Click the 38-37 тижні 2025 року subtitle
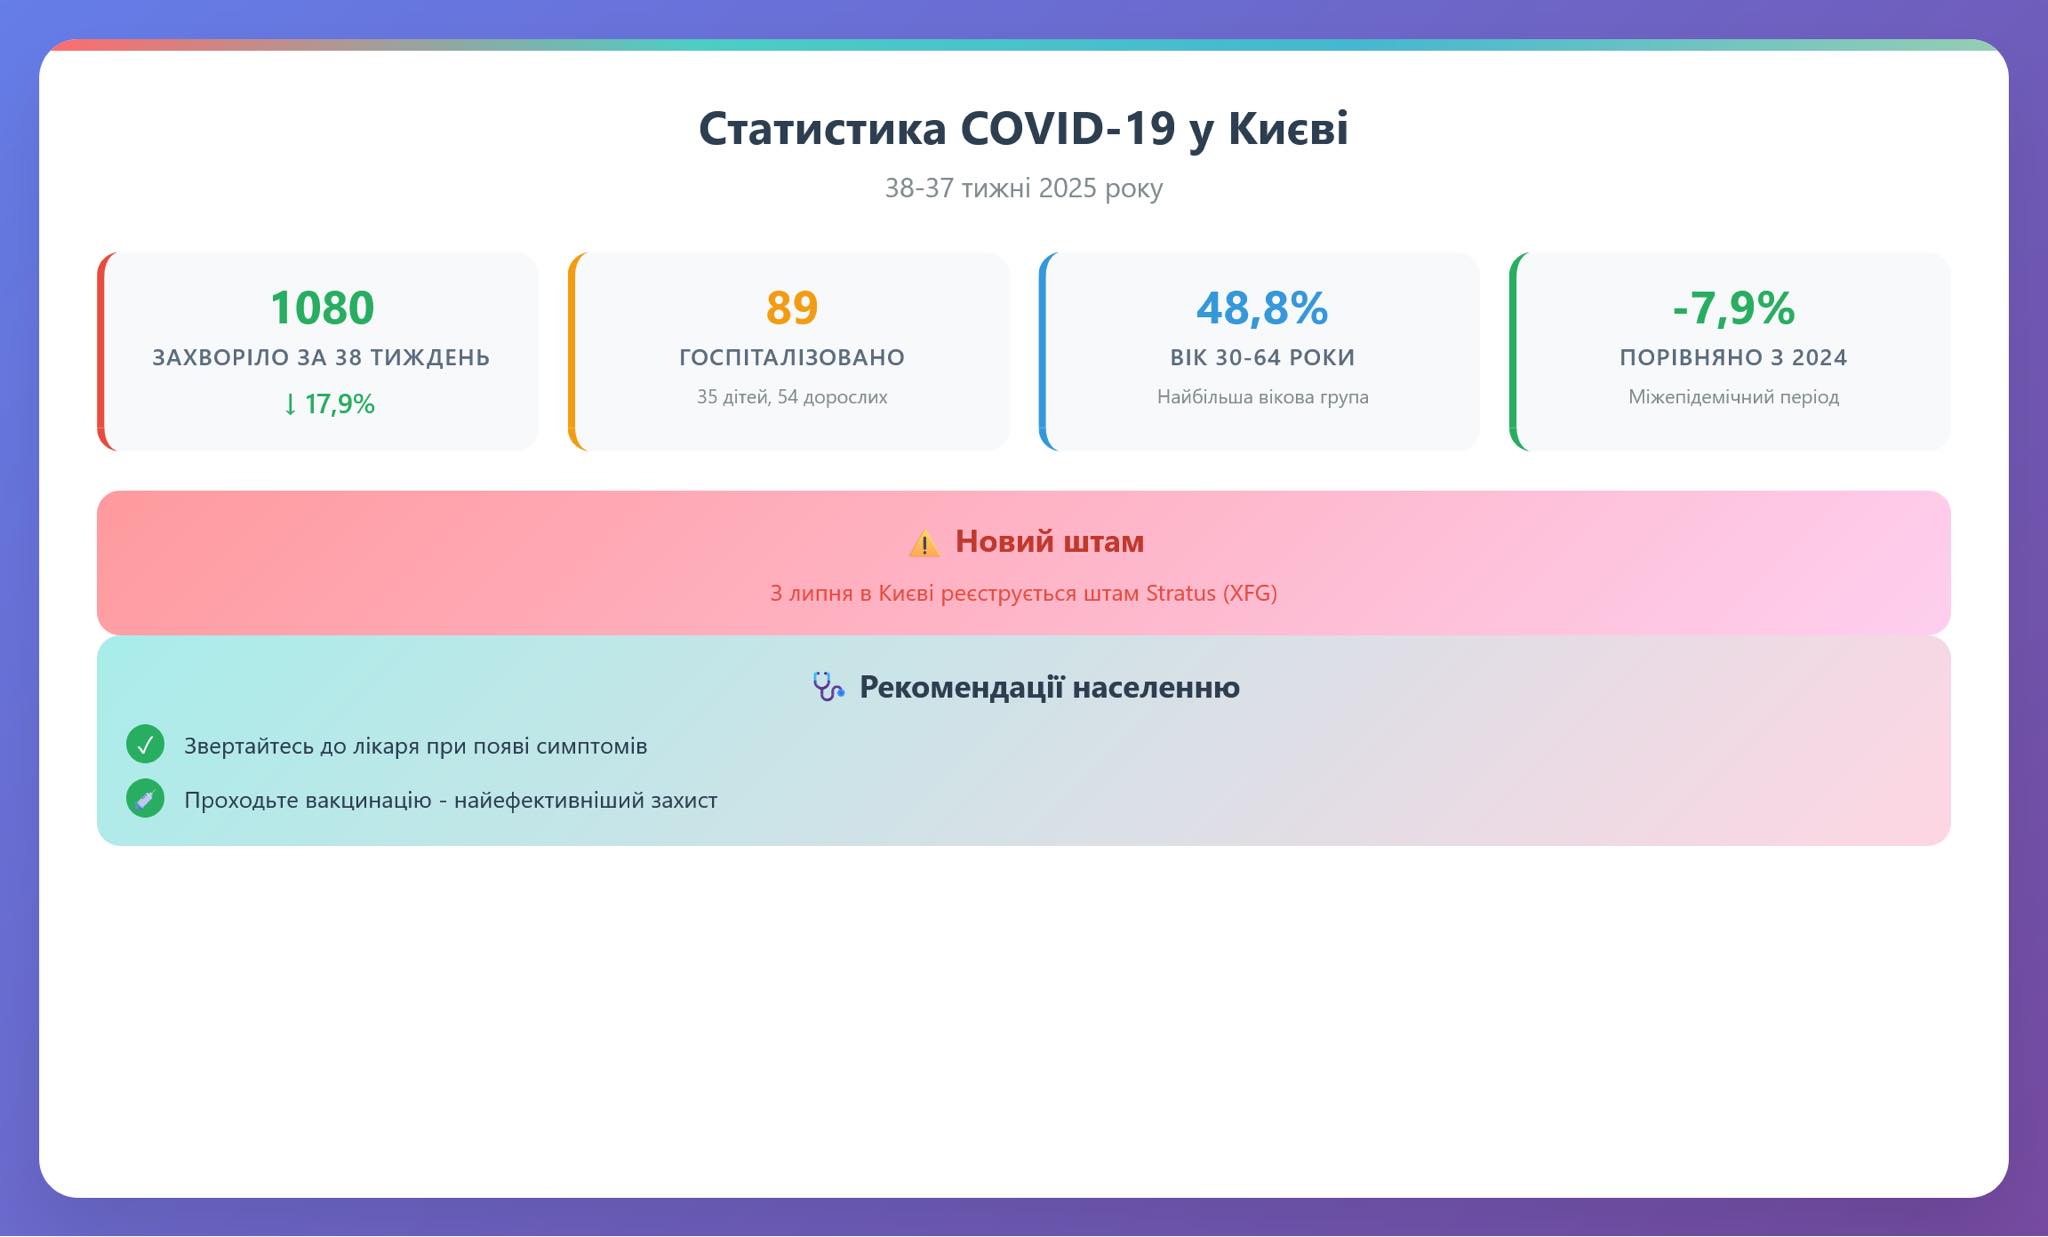2048x1237 pixels. point(1023,188)
